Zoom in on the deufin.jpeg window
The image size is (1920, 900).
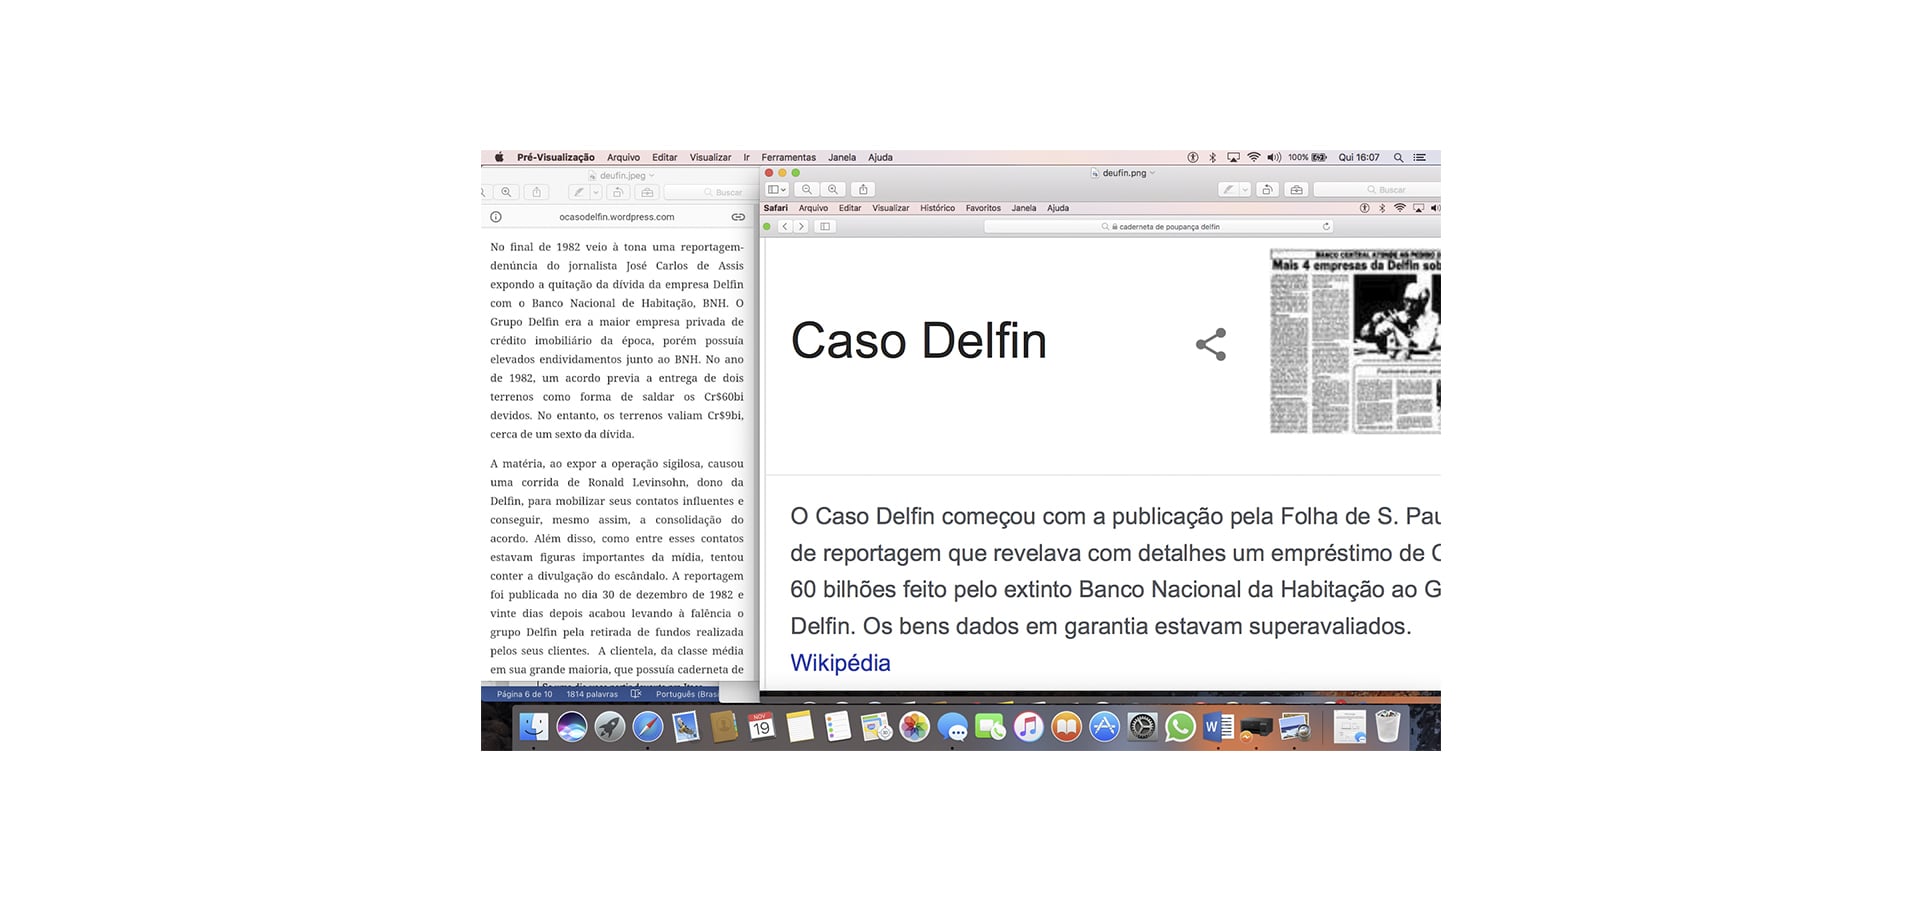pos(507,192)
